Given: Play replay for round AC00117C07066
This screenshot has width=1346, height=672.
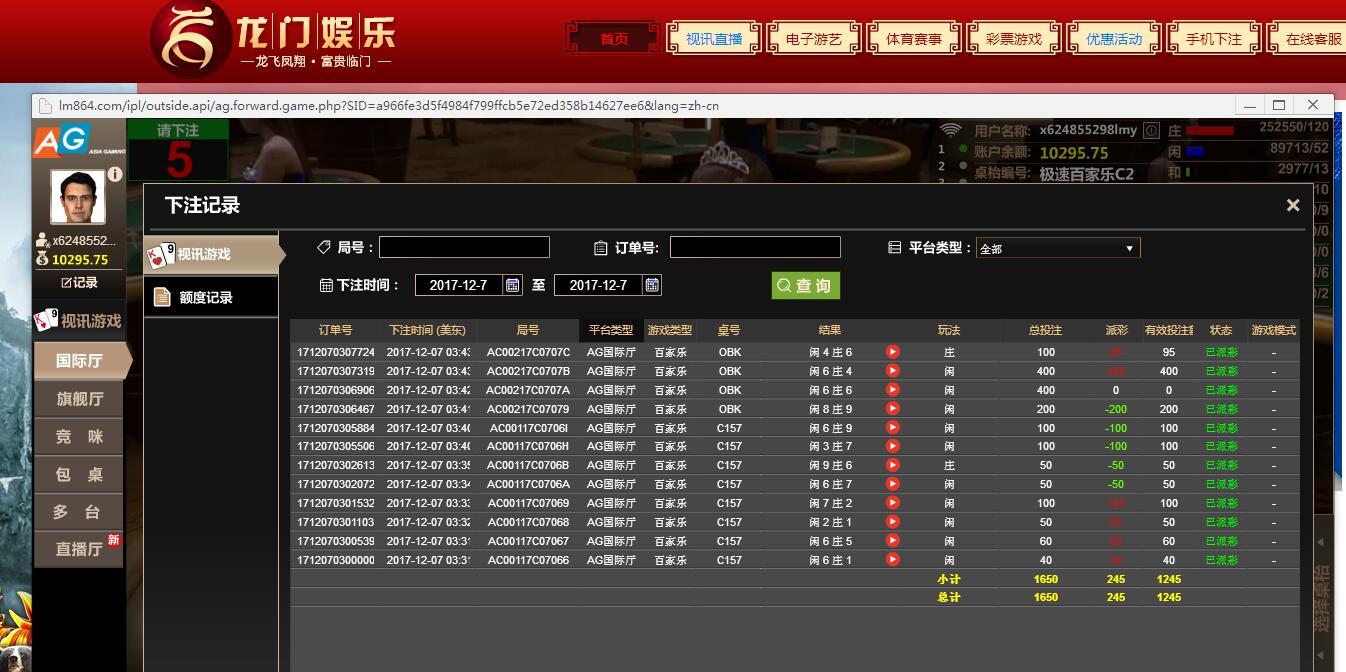Looking at the screenshot, I should (x=892, y=560).
